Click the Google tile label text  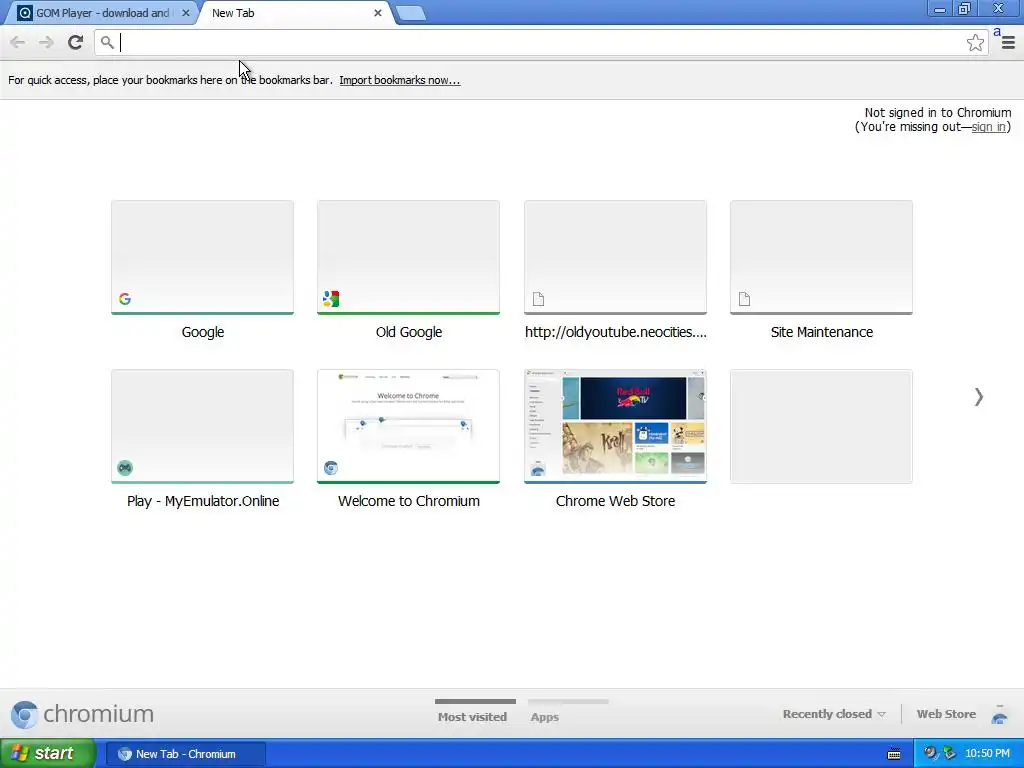(x=202, y=332)
